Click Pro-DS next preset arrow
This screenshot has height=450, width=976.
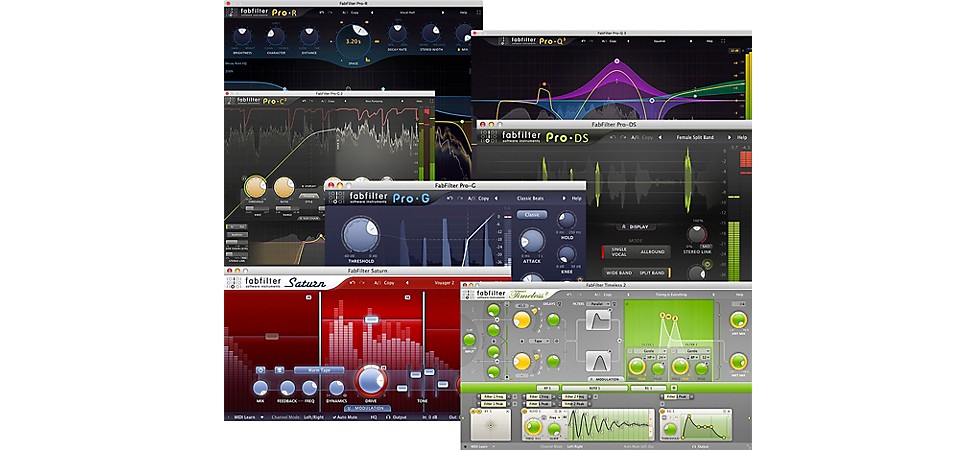(729, 138)
